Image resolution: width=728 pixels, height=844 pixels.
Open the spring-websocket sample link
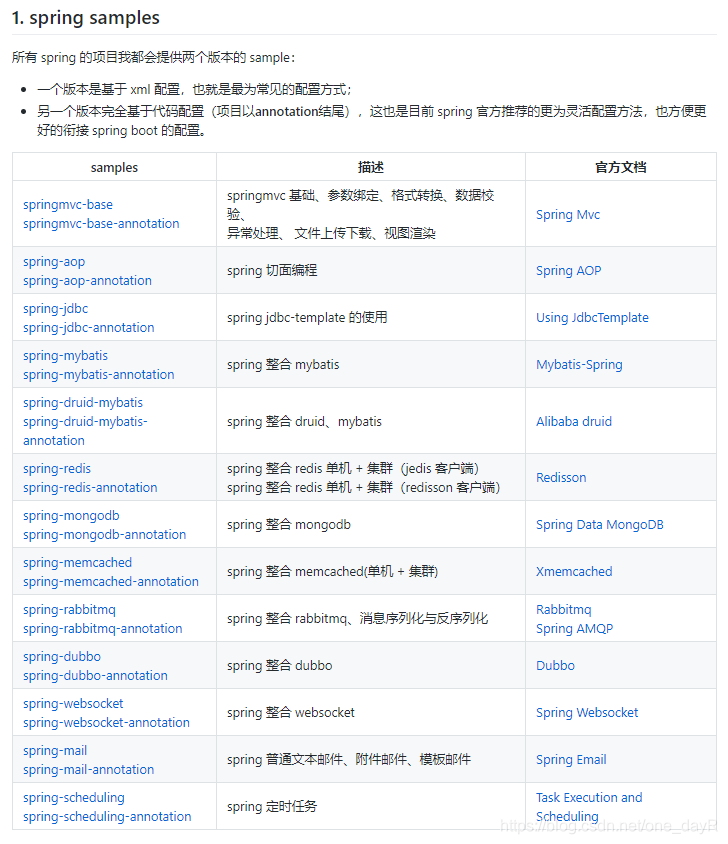[73, 704]
